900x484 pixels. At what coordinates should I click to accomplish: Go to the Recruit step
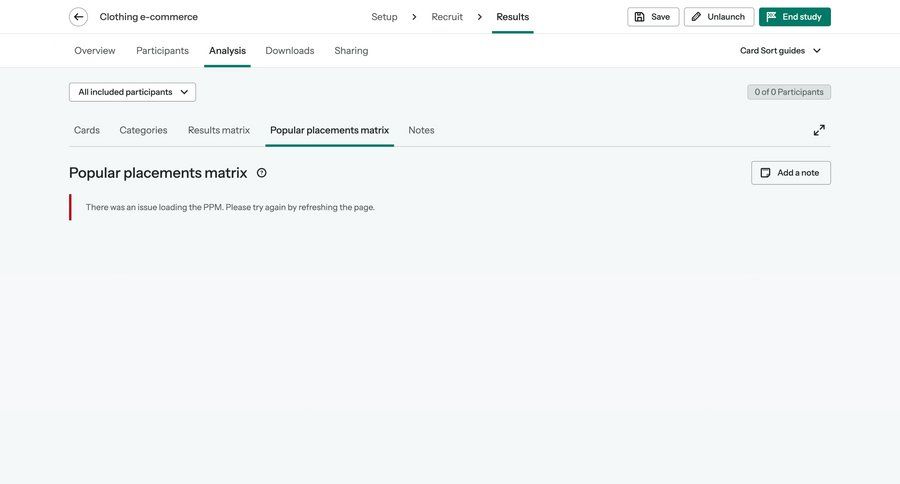click(447, 17)
